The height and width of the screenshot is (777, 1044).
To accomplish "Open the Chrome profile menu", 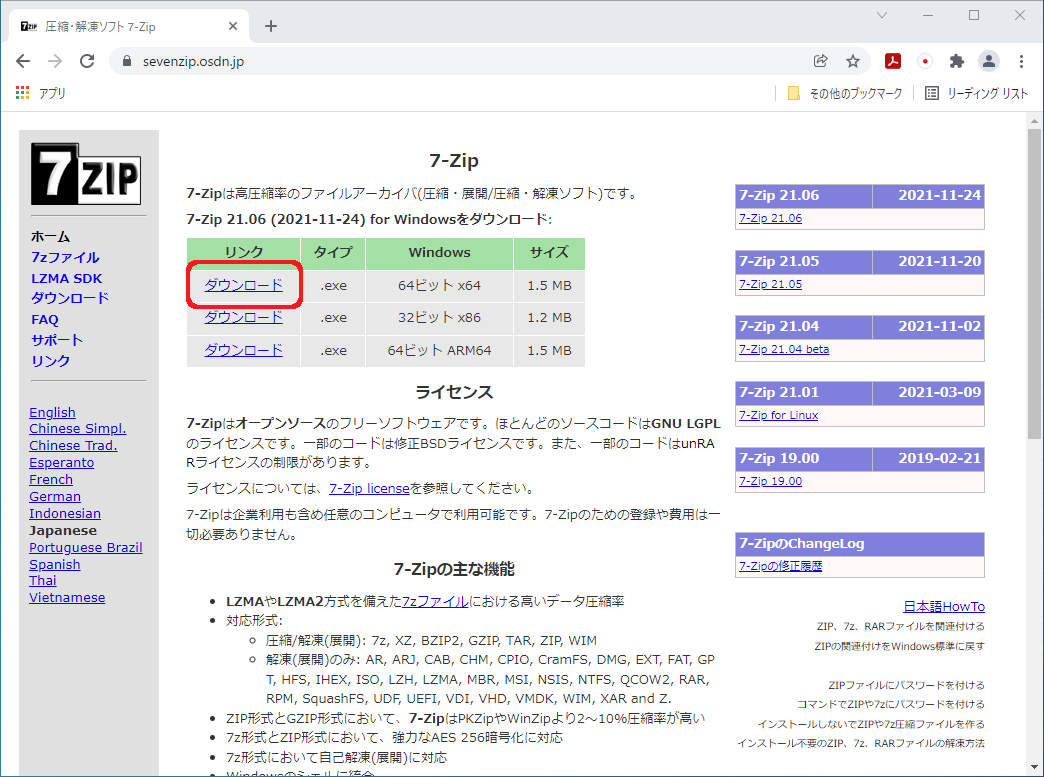I will click(989, 61).
